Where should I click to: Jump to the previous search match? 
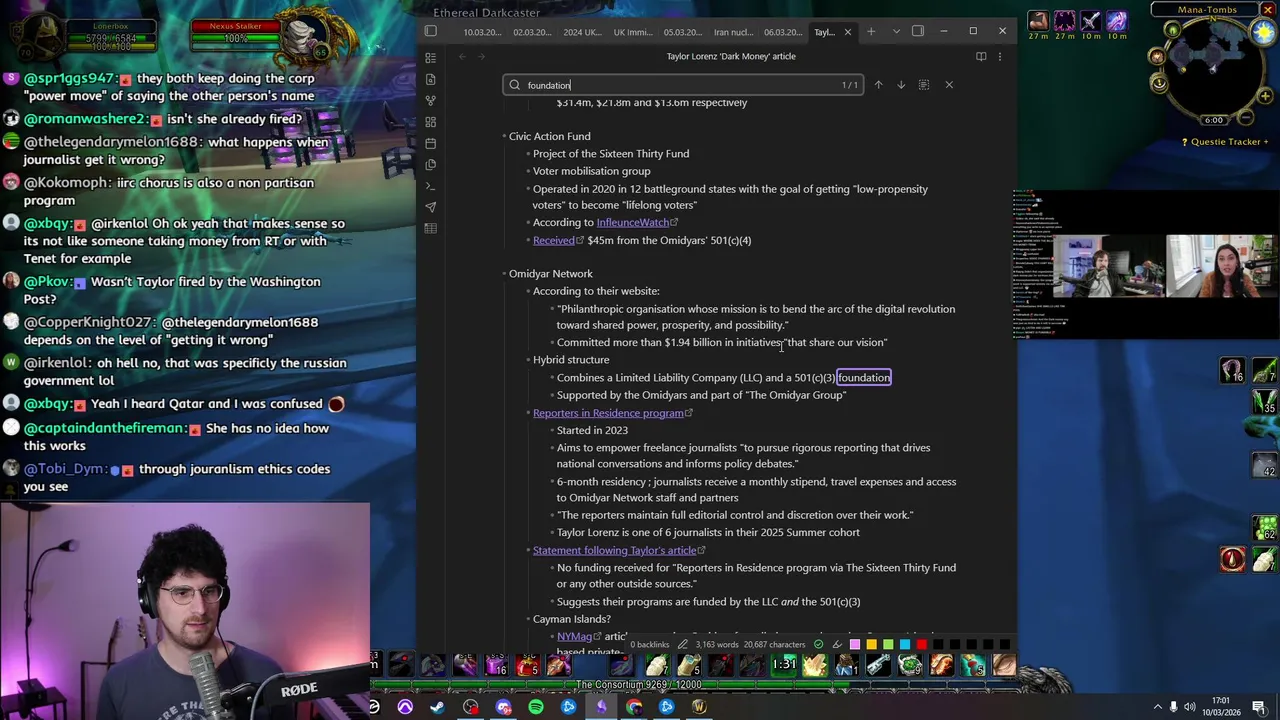[878, 85]
